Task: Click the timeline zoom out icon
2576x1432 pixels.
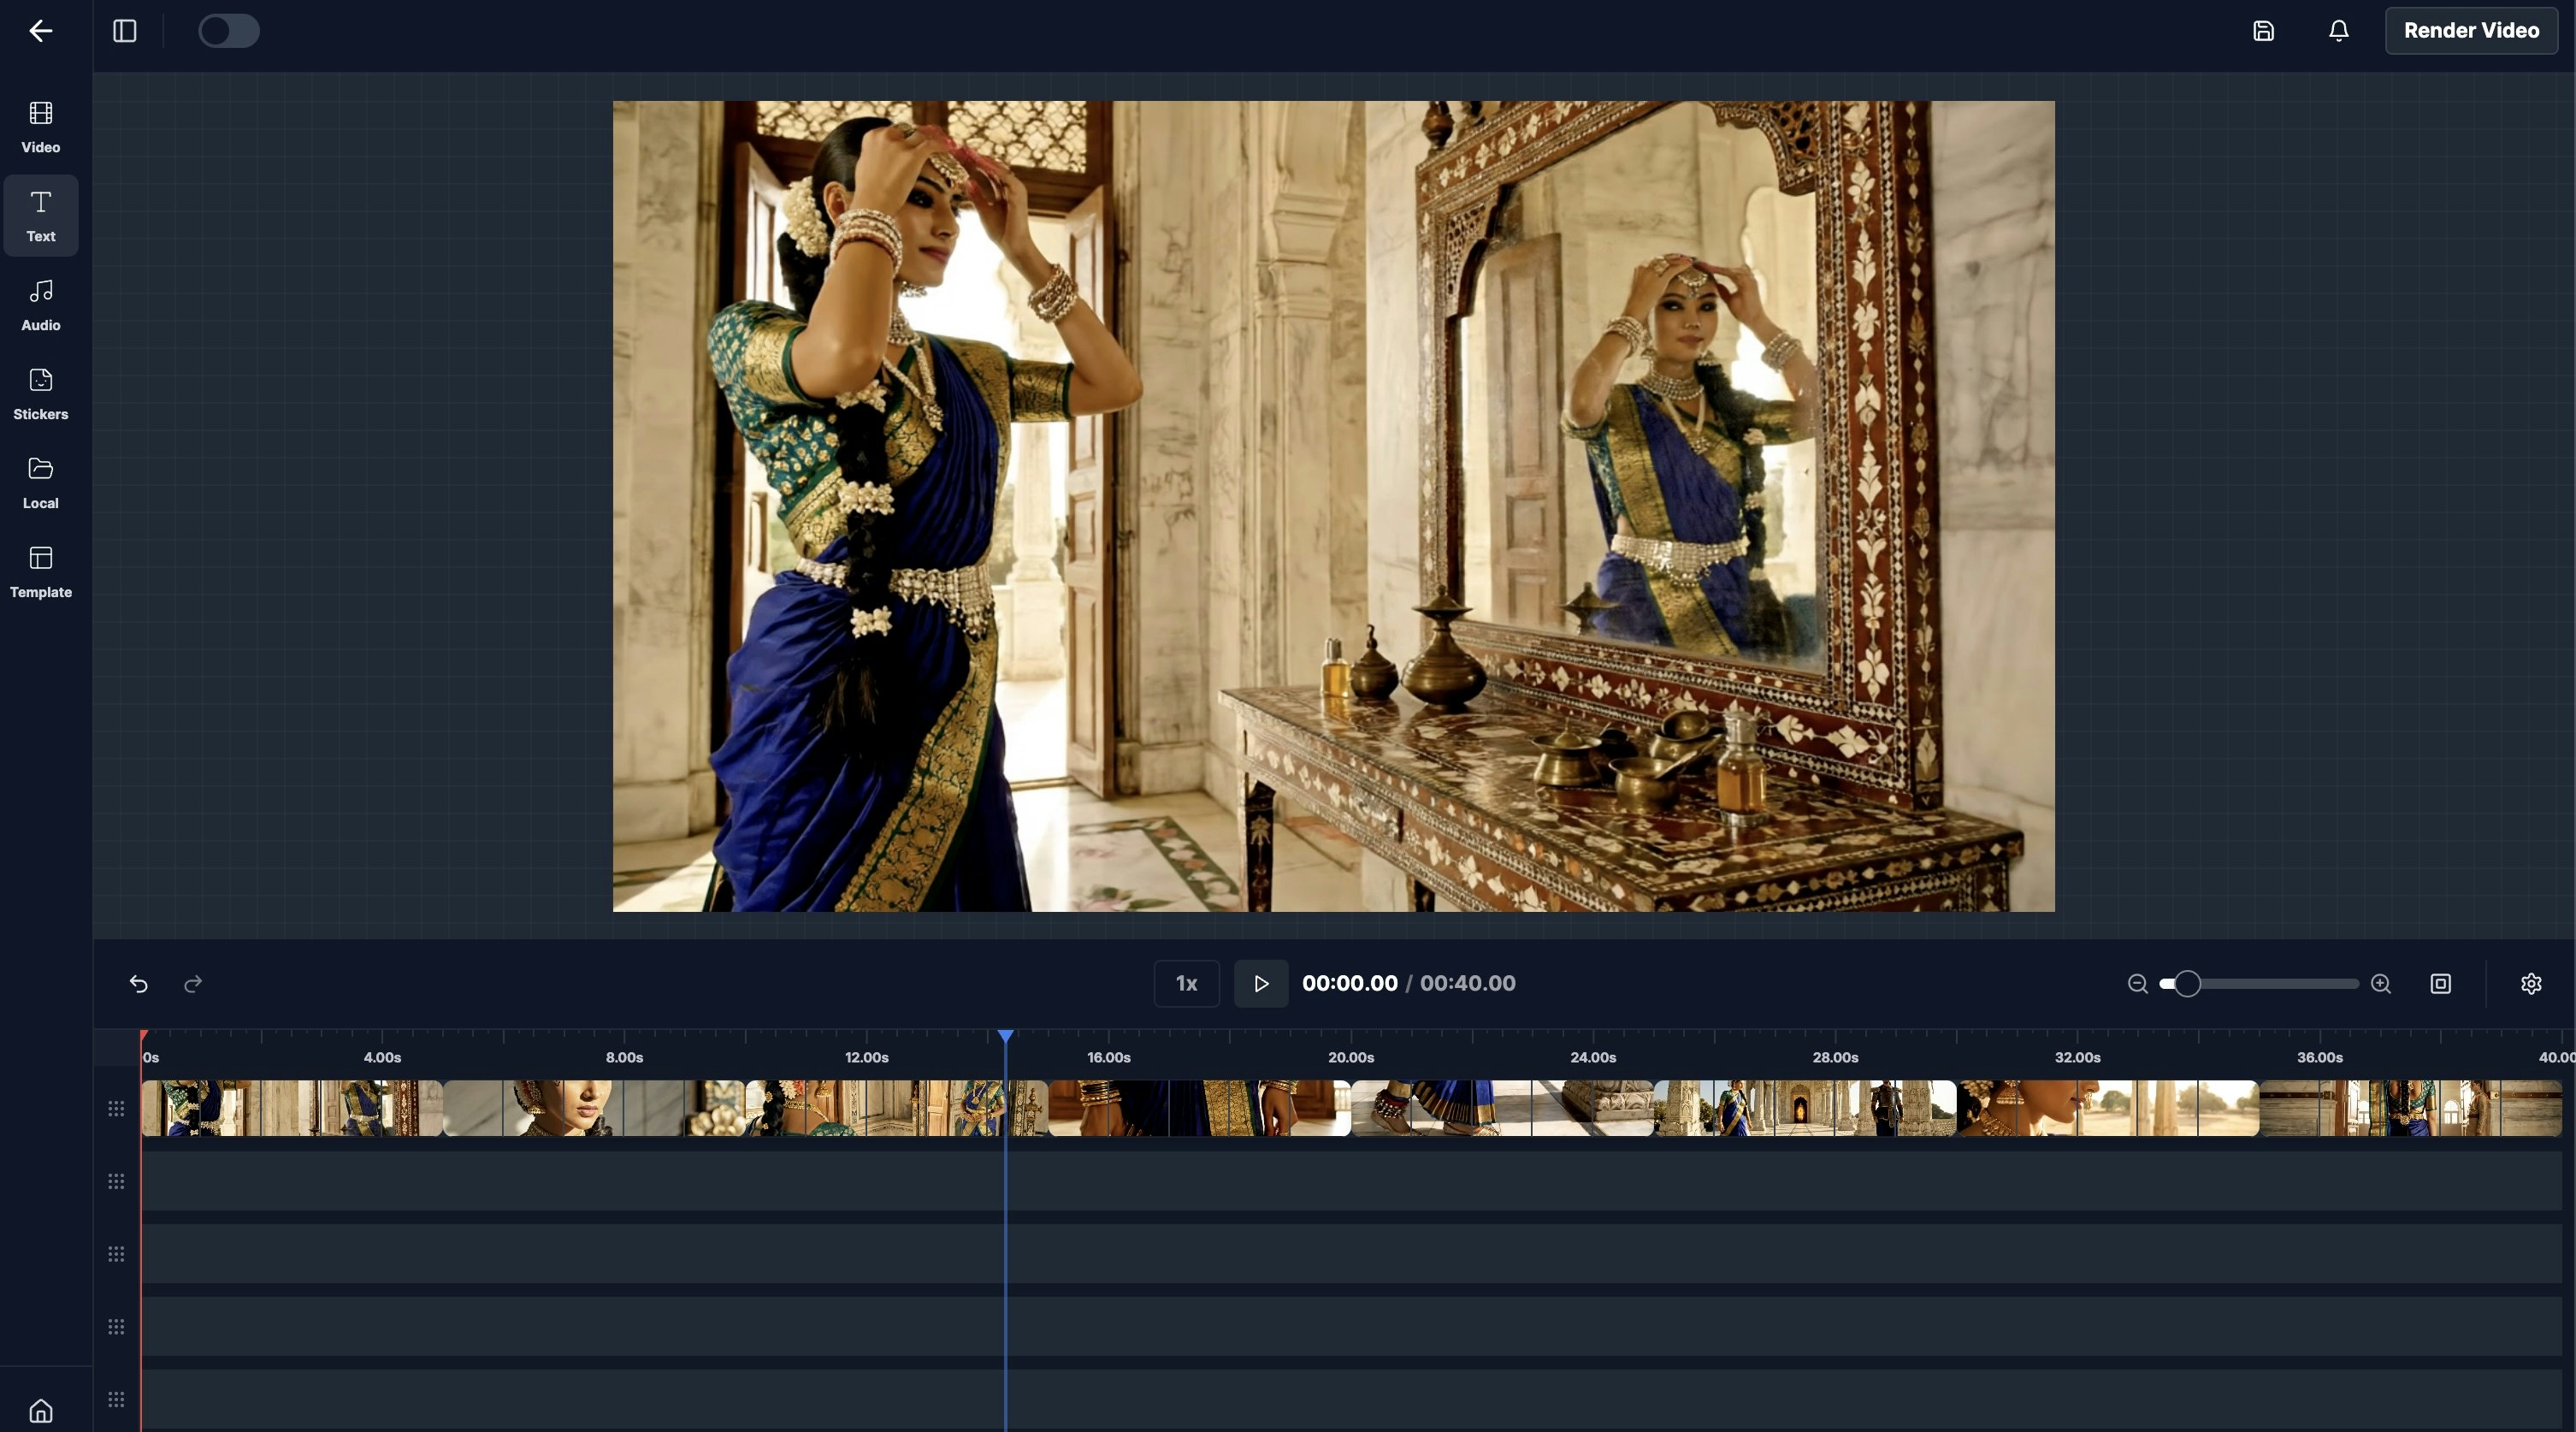Action: 2137,984
